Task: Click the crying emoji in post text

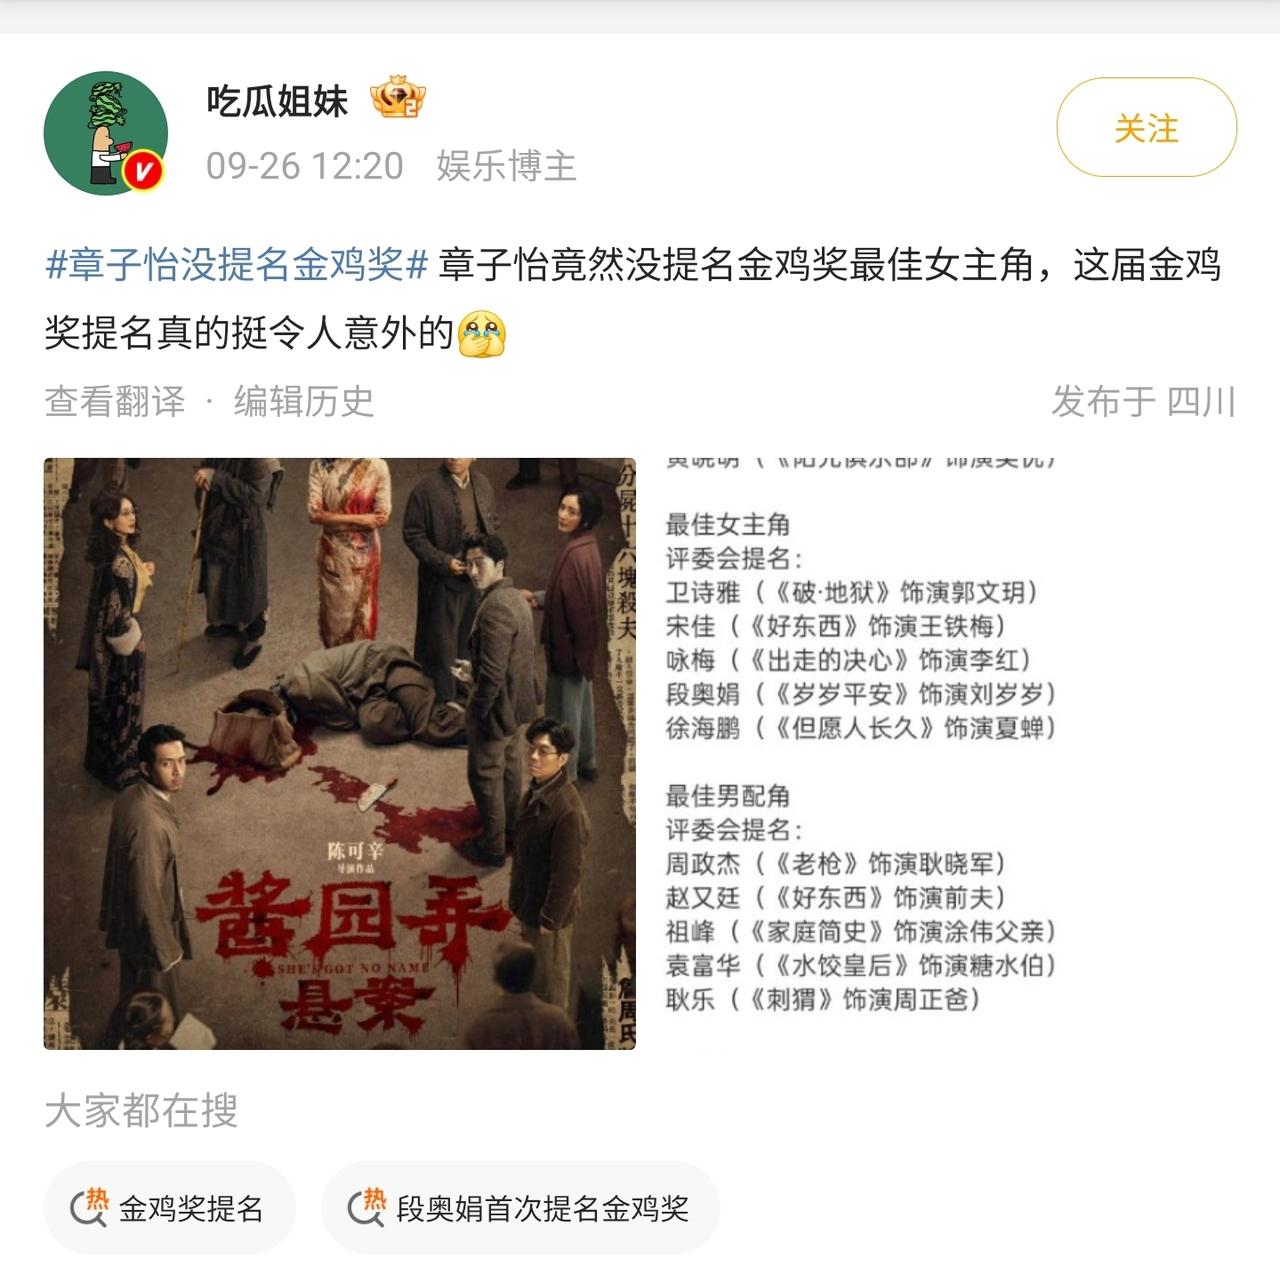Action: 481,334
